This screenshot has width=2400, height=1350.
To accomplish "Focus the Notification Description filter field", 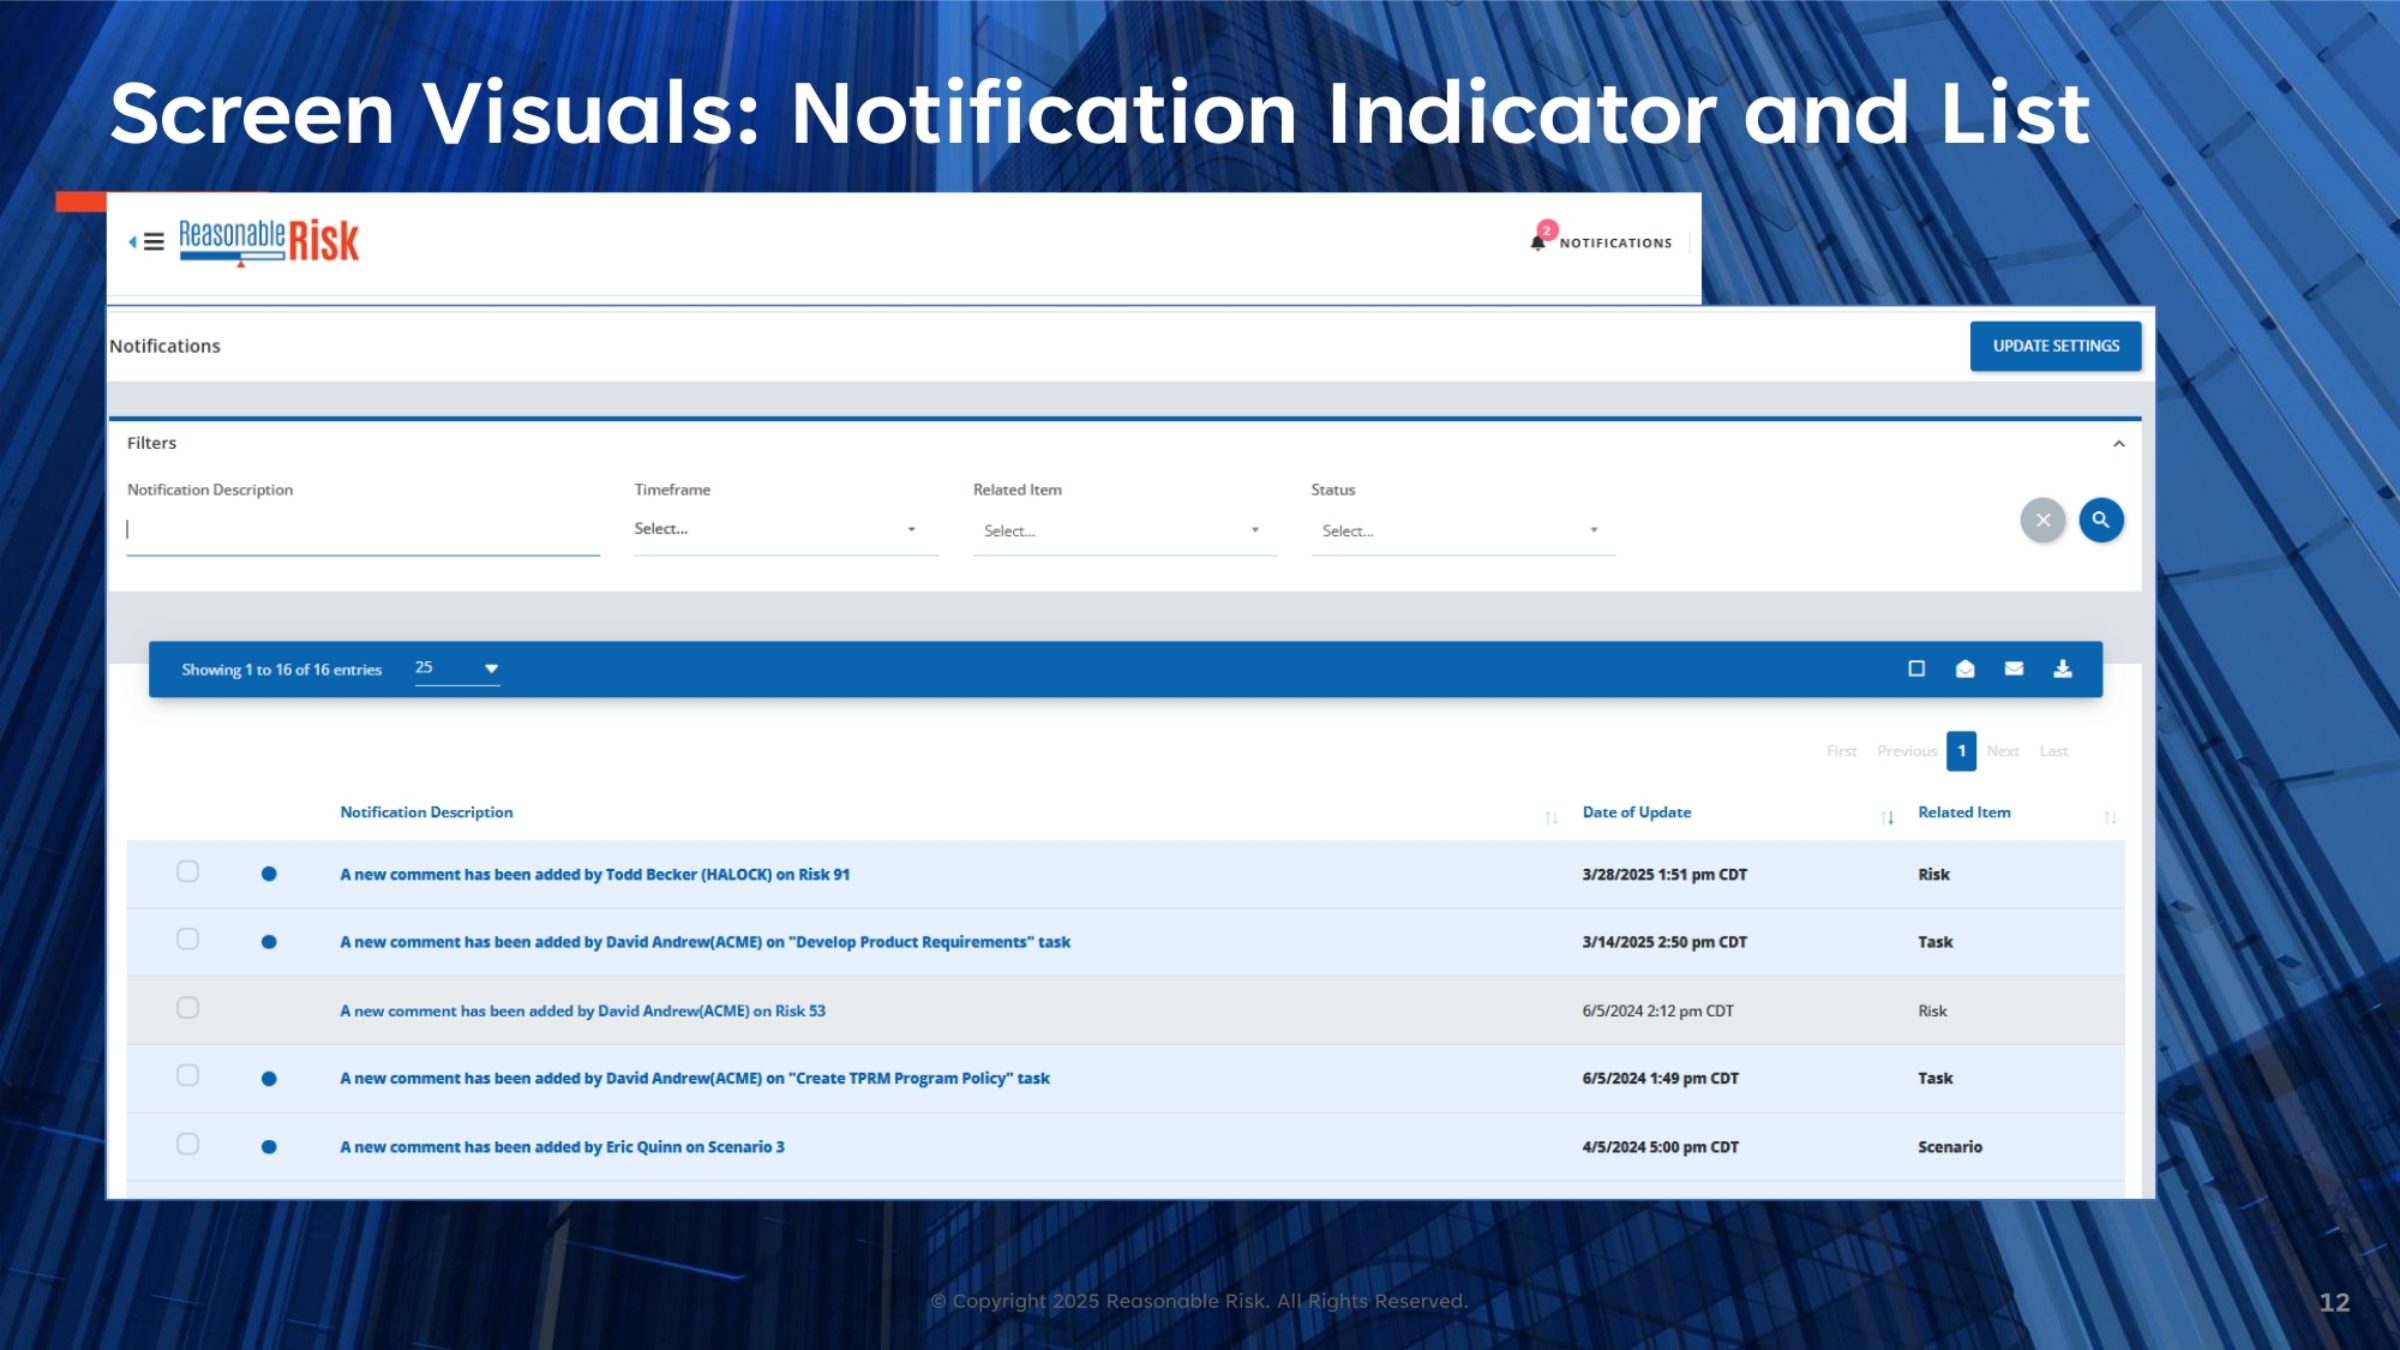I will (362, 530).
